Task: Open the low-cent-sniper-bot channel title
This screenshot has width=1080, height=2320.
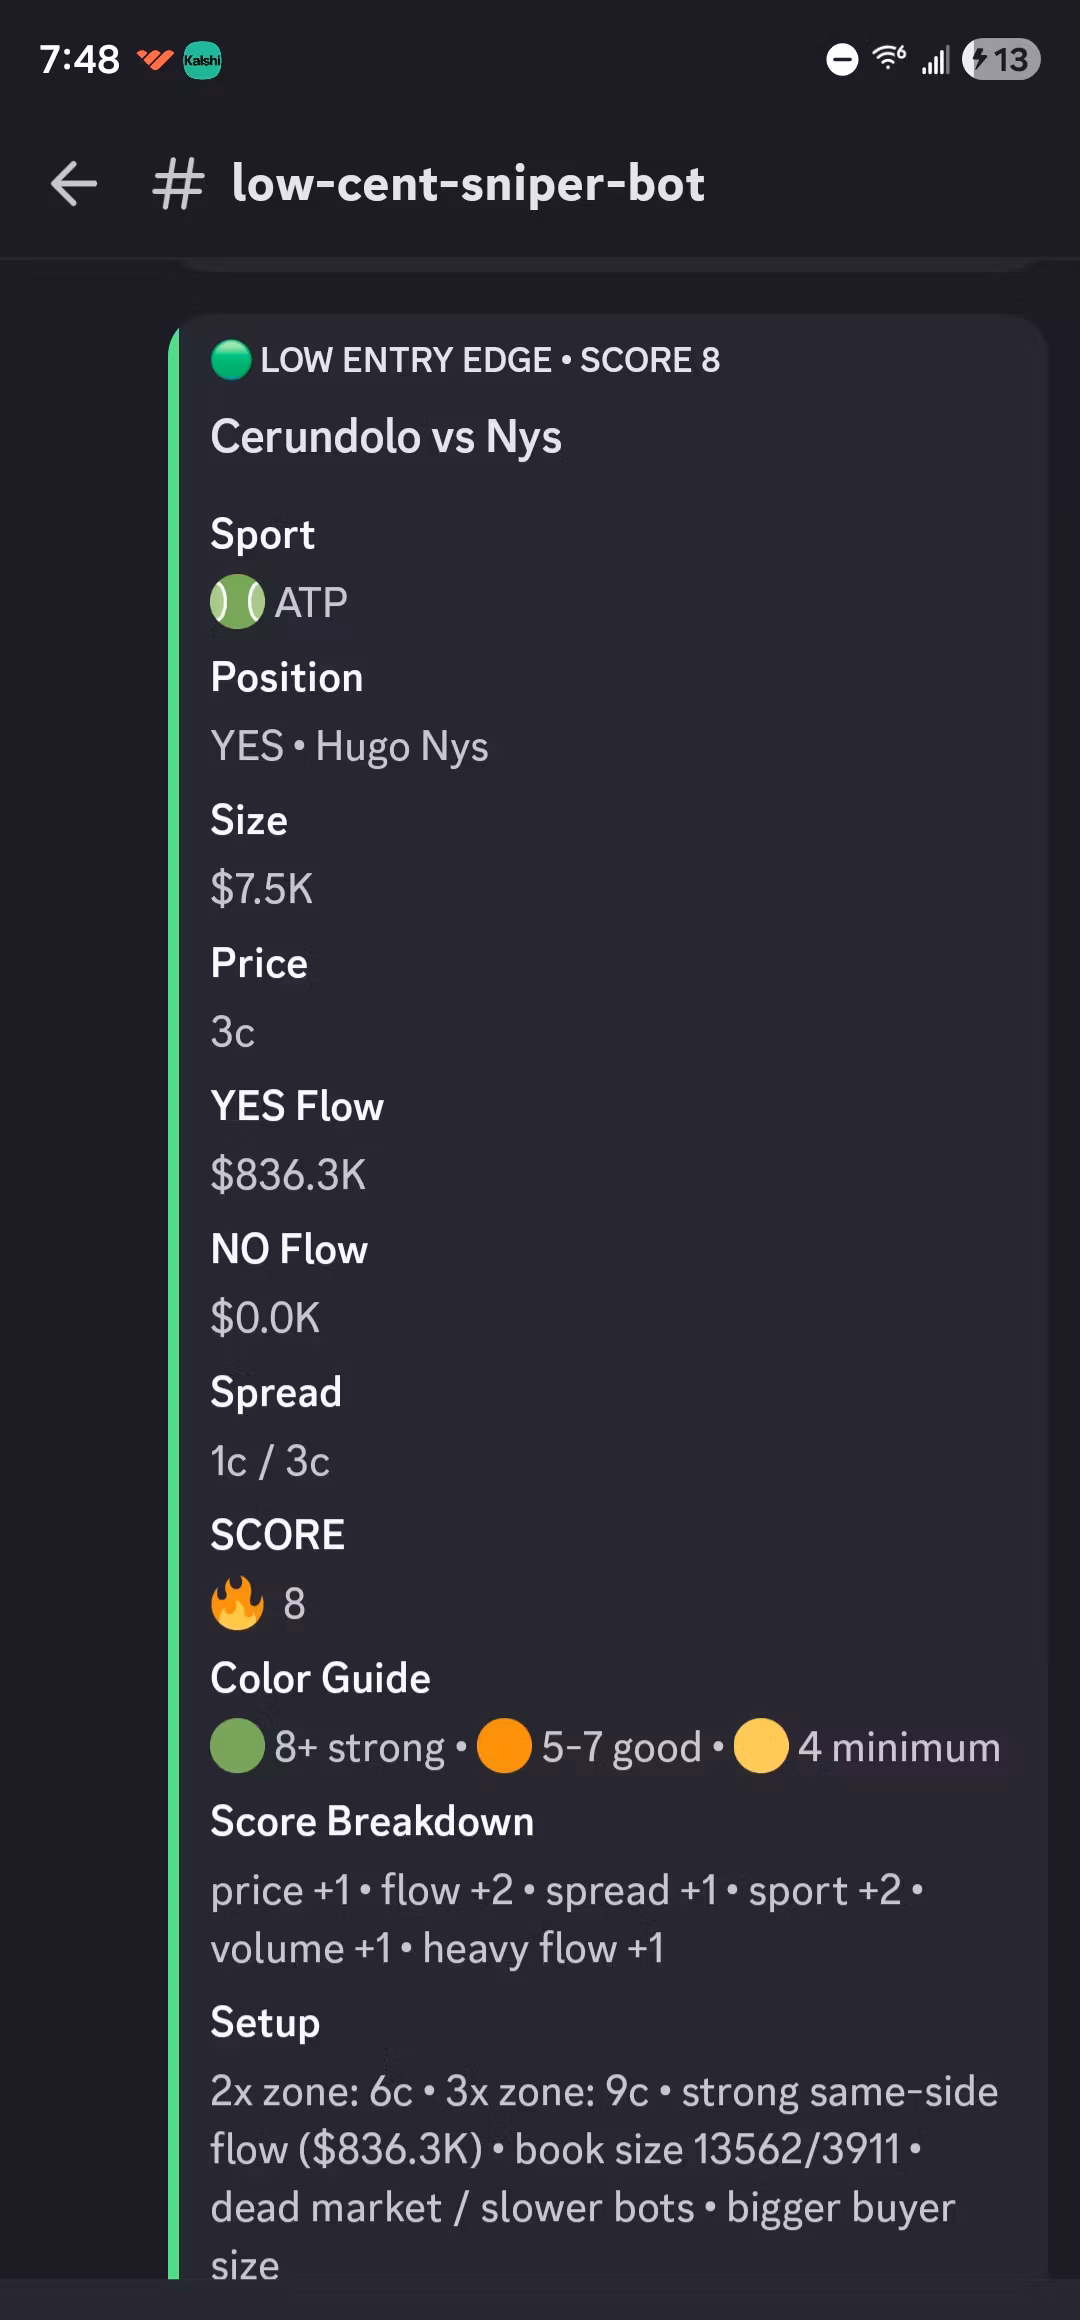Action: [468, 184]
